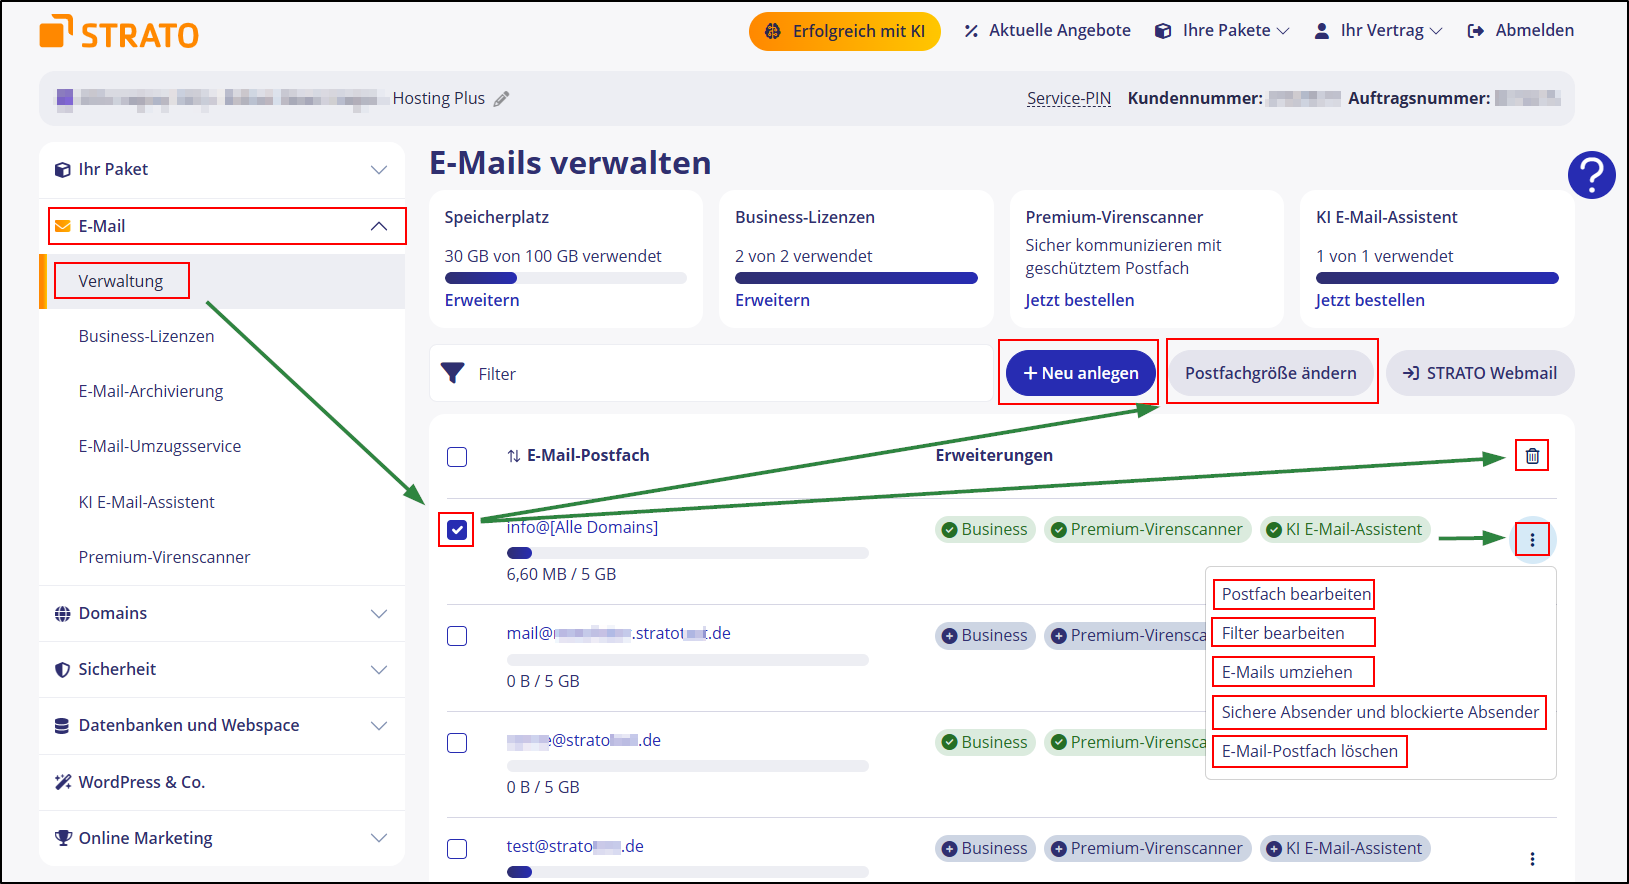Image resolution: width=1629 pixels, height=884 pixels.
Task: Choose Postfach bearbeiten from context menu
Action: 1296,594
